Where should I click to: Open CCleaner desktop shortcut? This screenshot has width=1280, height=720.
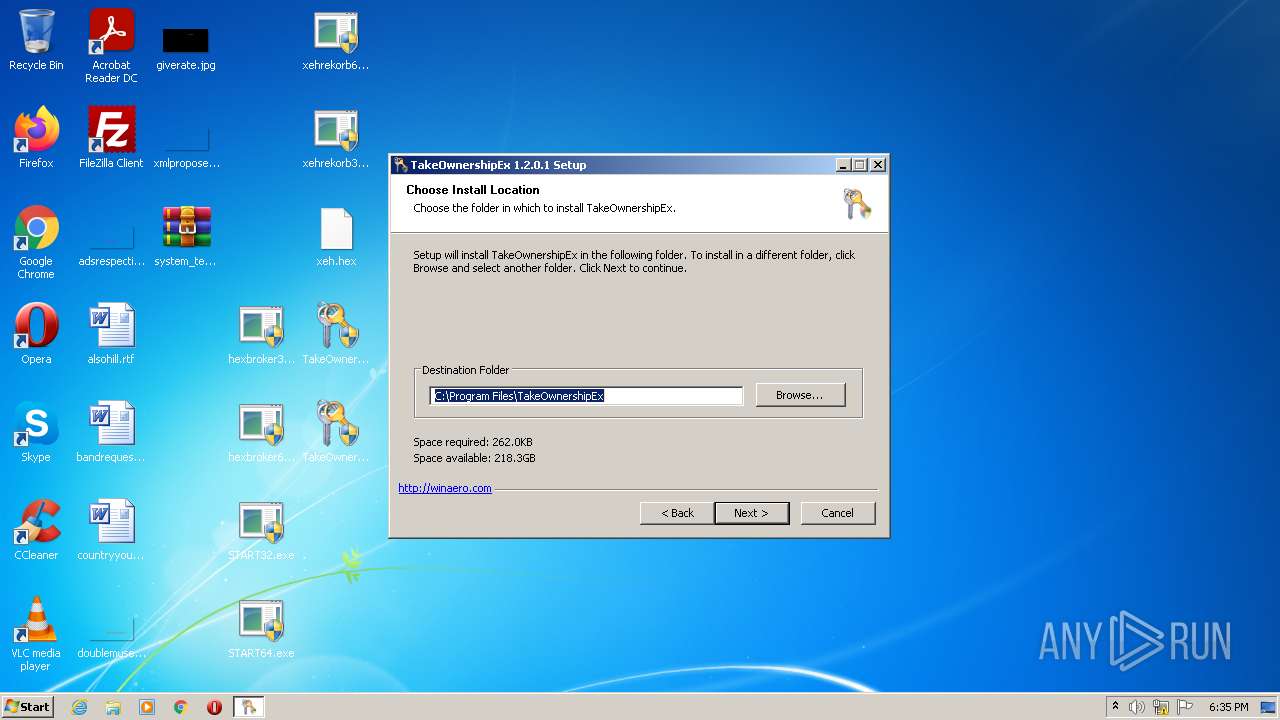click(36, 530)
